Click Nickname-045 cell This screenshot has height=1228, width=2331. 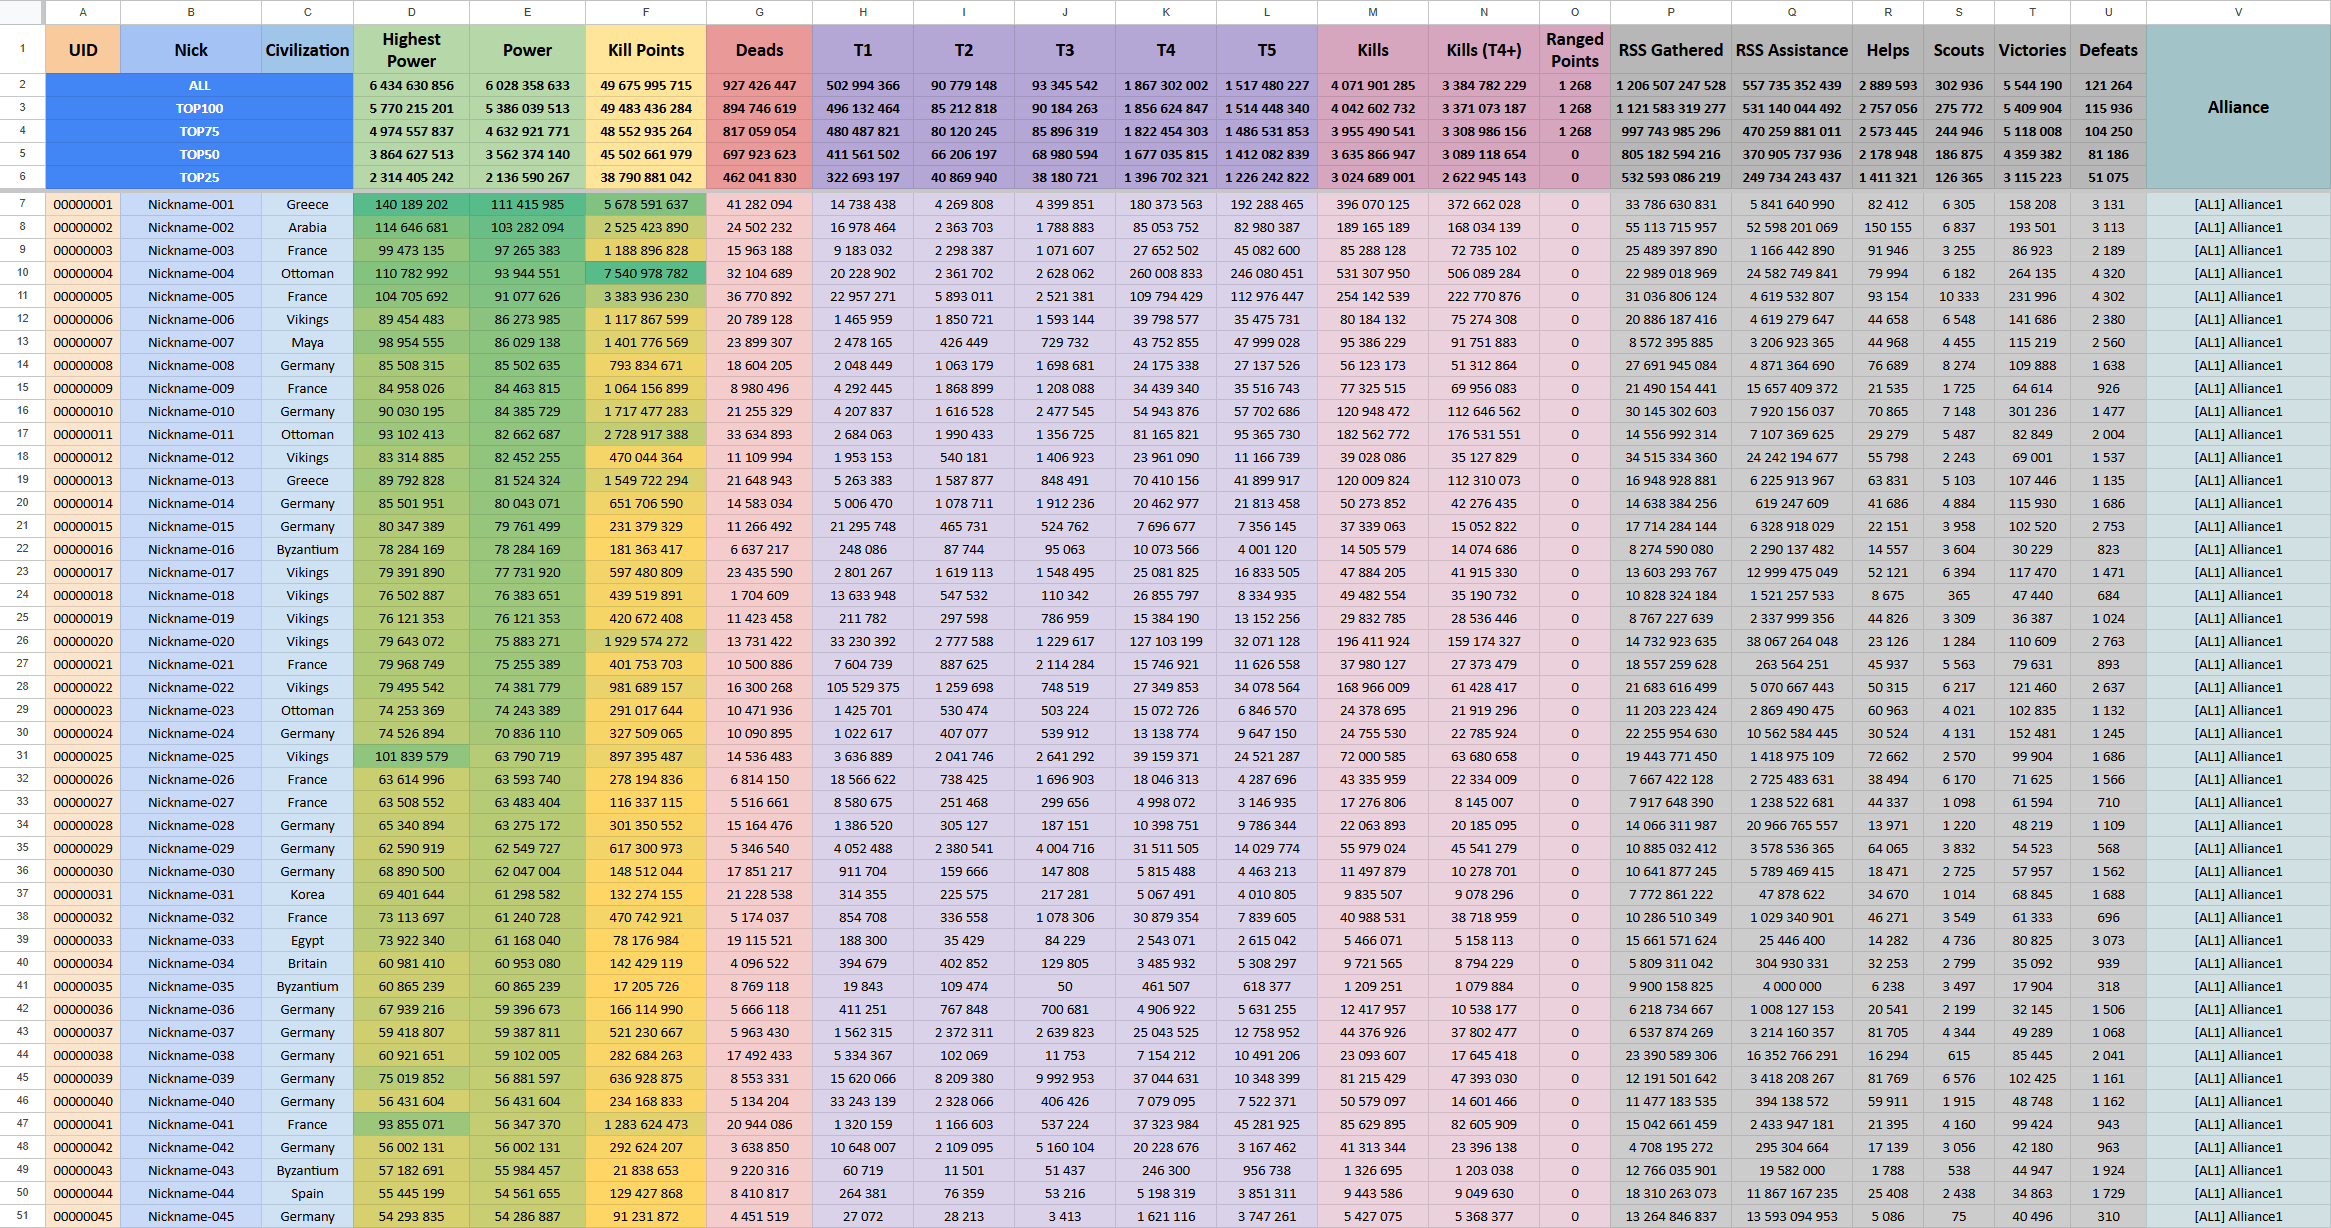tap(191, 1216)
